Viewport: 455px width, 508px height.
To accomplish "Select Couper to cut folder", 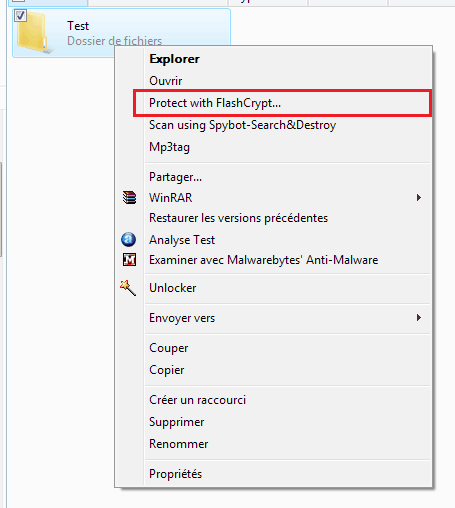I will [x=169, y=348].
